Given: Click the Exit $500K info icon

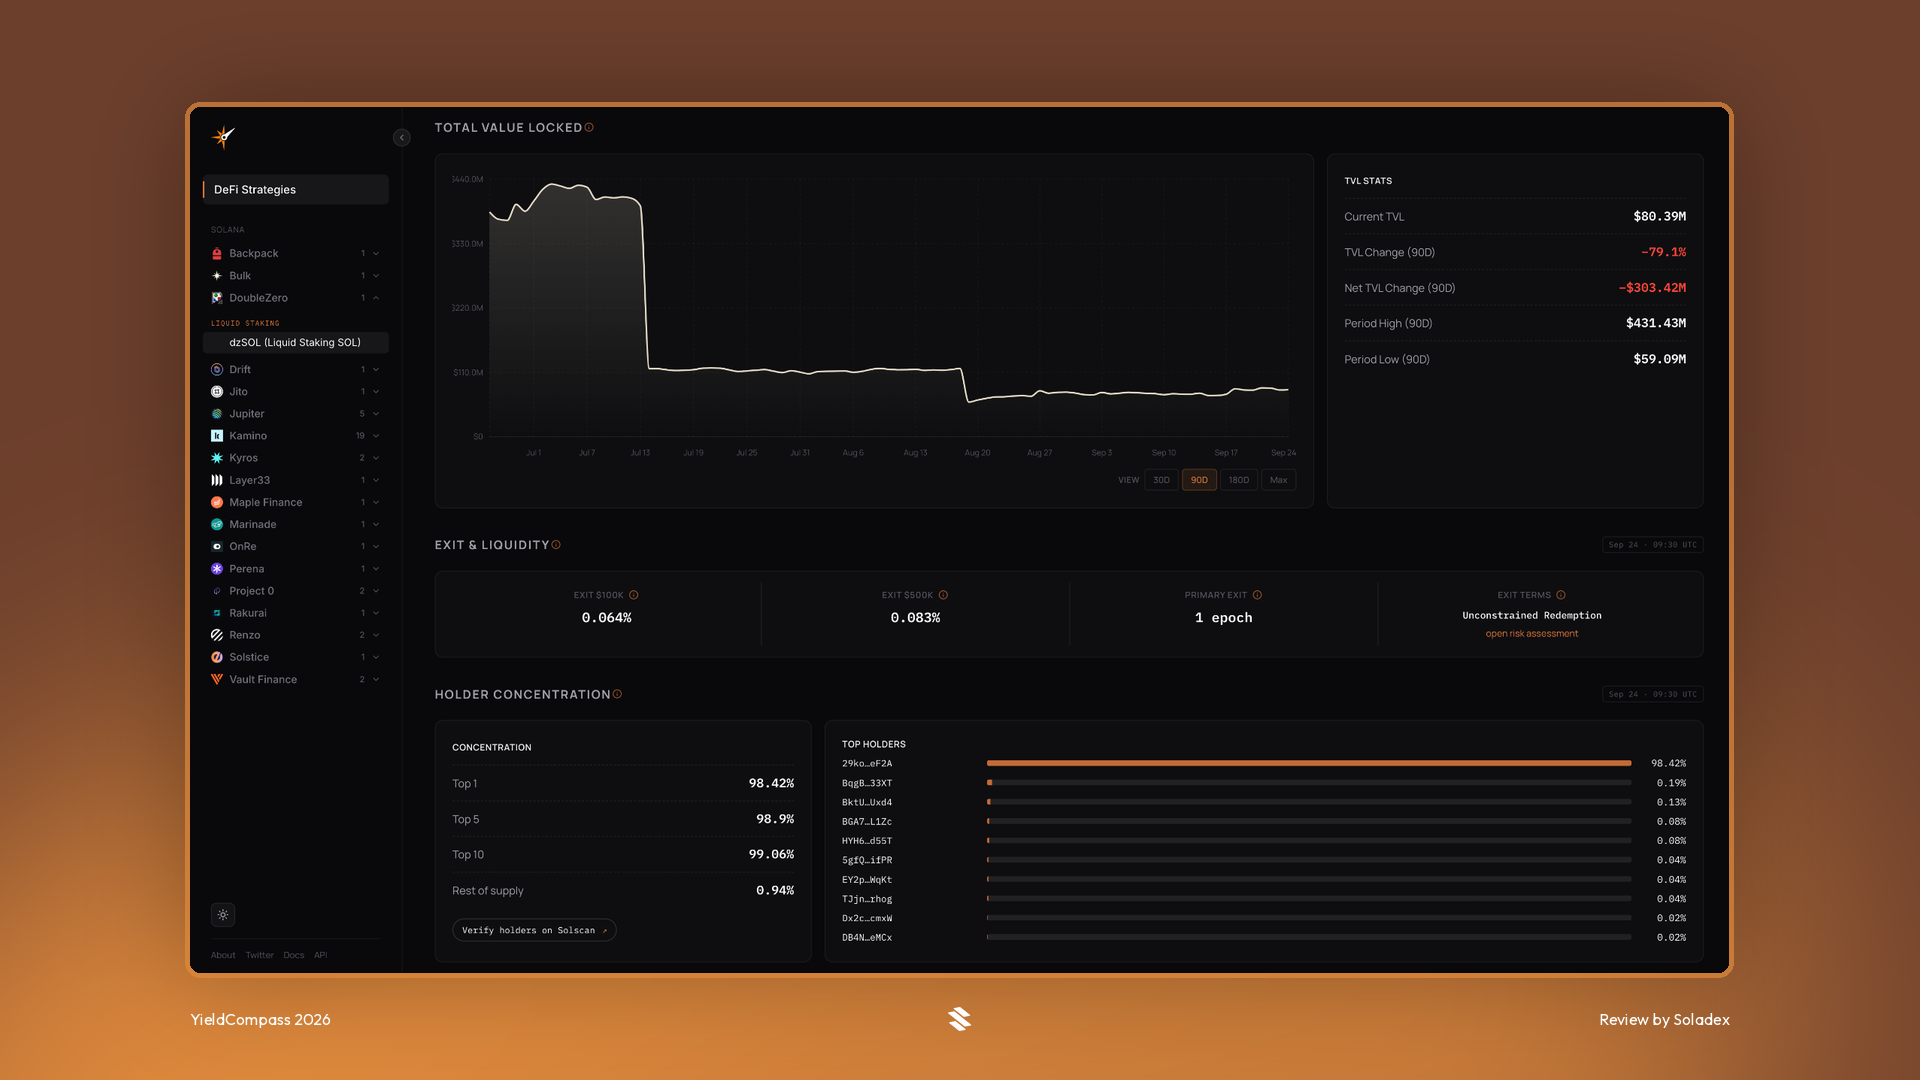Looking at the screenshot, I should [x=943, y=595].
